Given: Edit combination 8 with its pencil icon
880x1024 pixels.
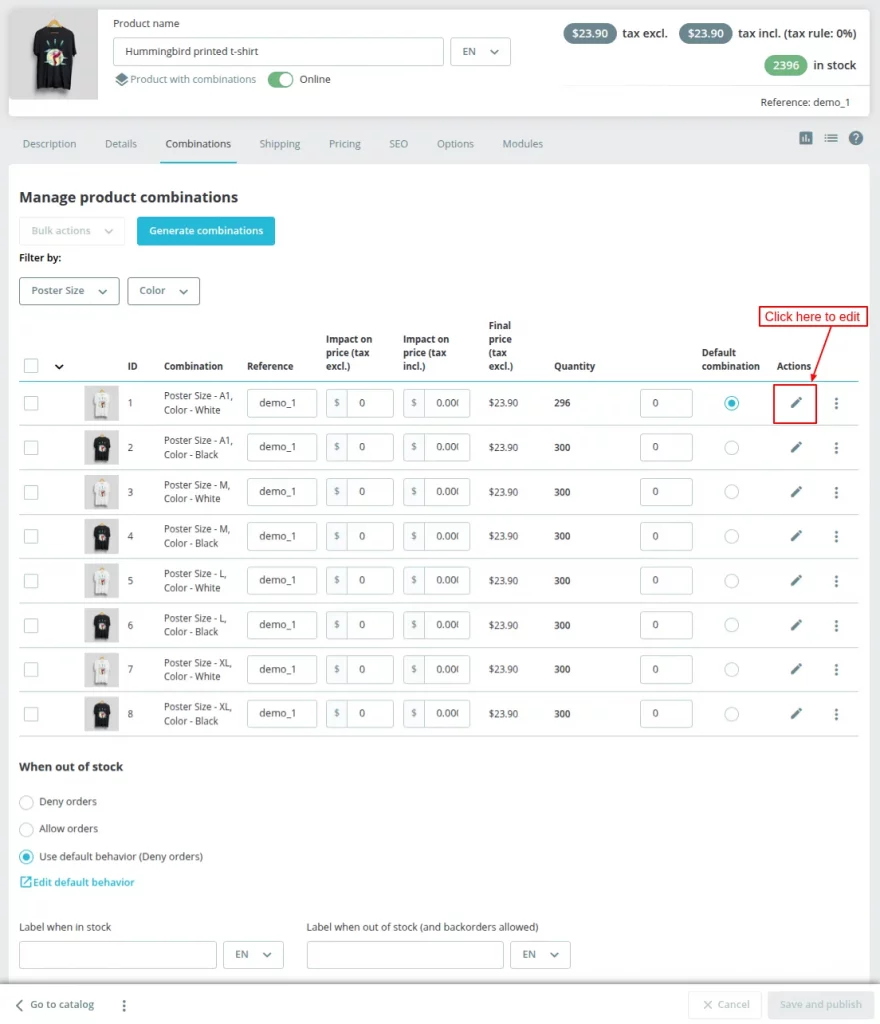Looking at the screenshot, I should 794,713.
